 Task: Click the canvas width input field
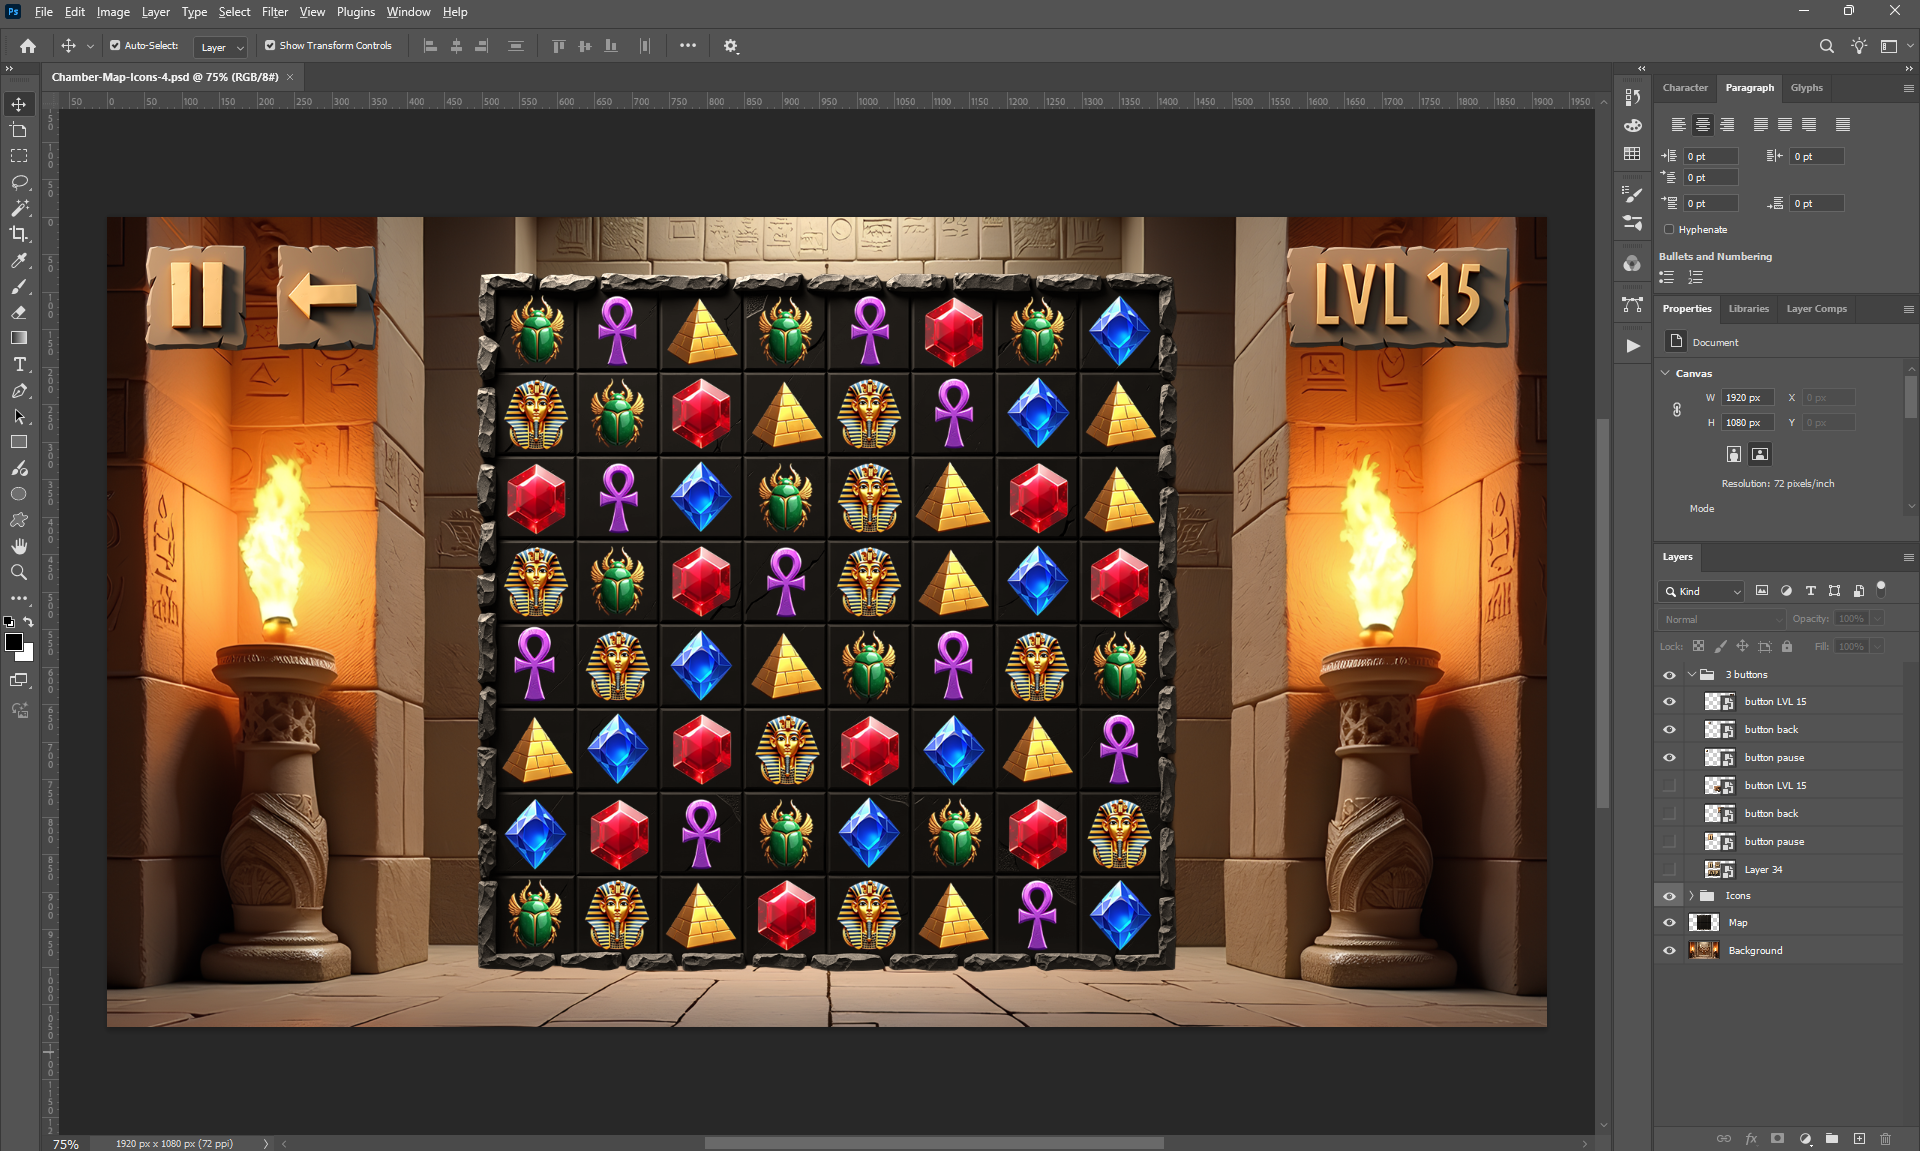[1747, 398]
